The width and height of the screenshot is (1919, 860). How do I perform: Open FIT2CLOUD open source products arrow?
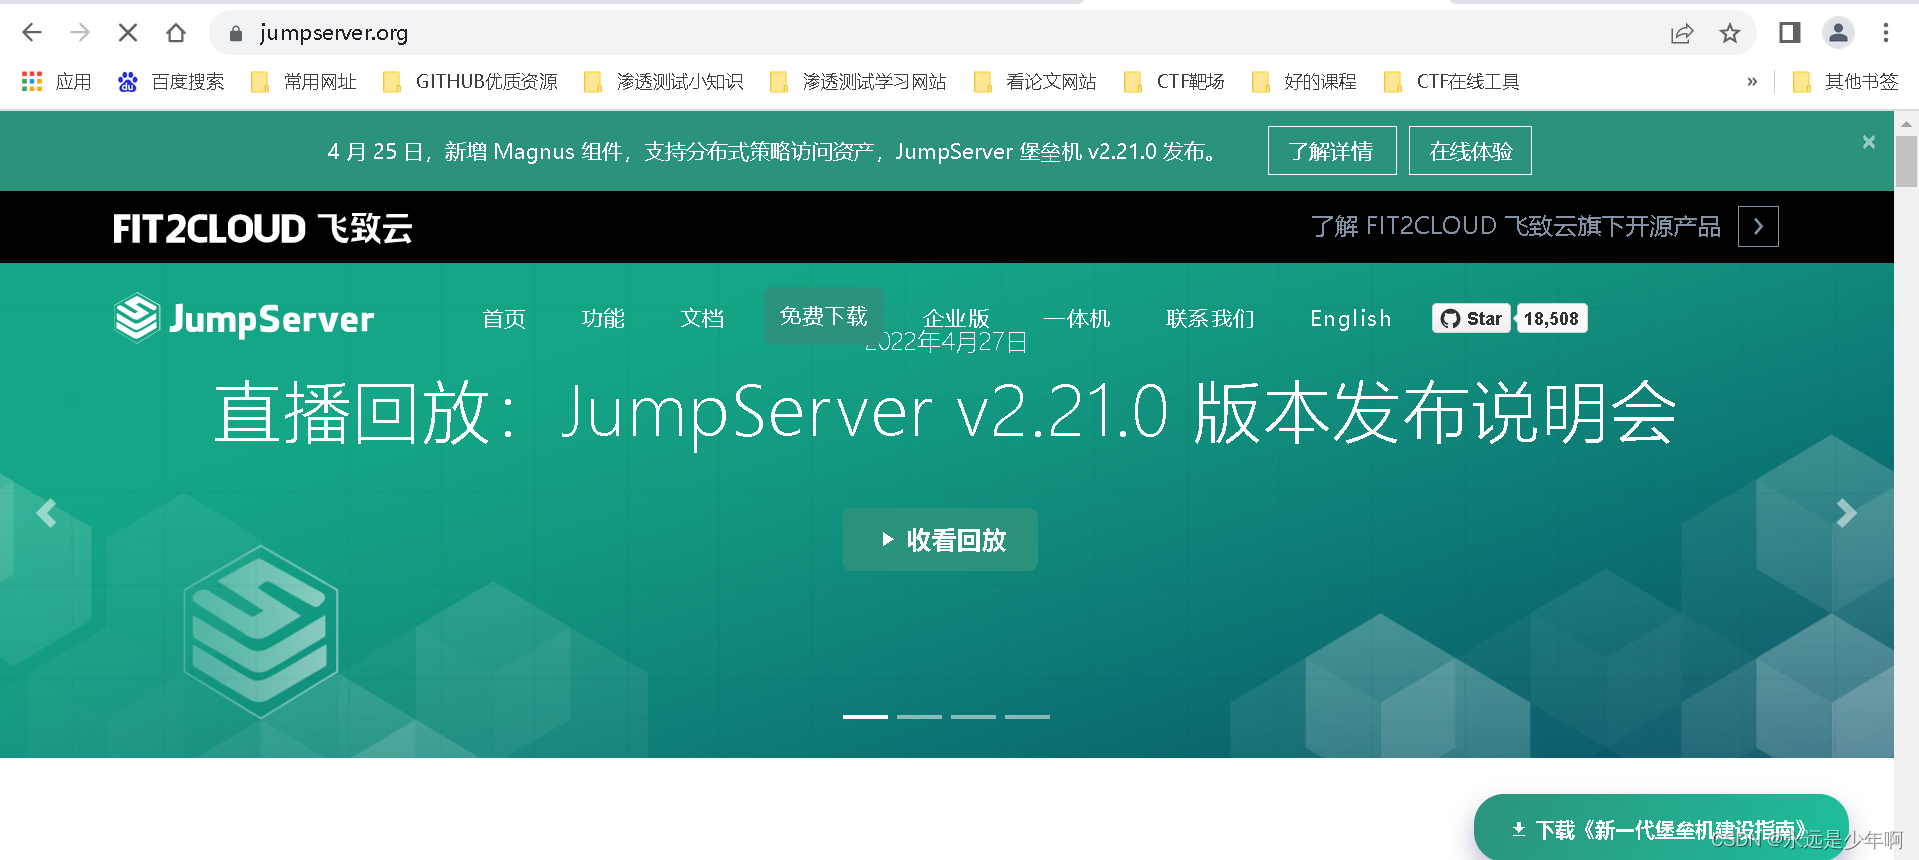point(1758,226)
